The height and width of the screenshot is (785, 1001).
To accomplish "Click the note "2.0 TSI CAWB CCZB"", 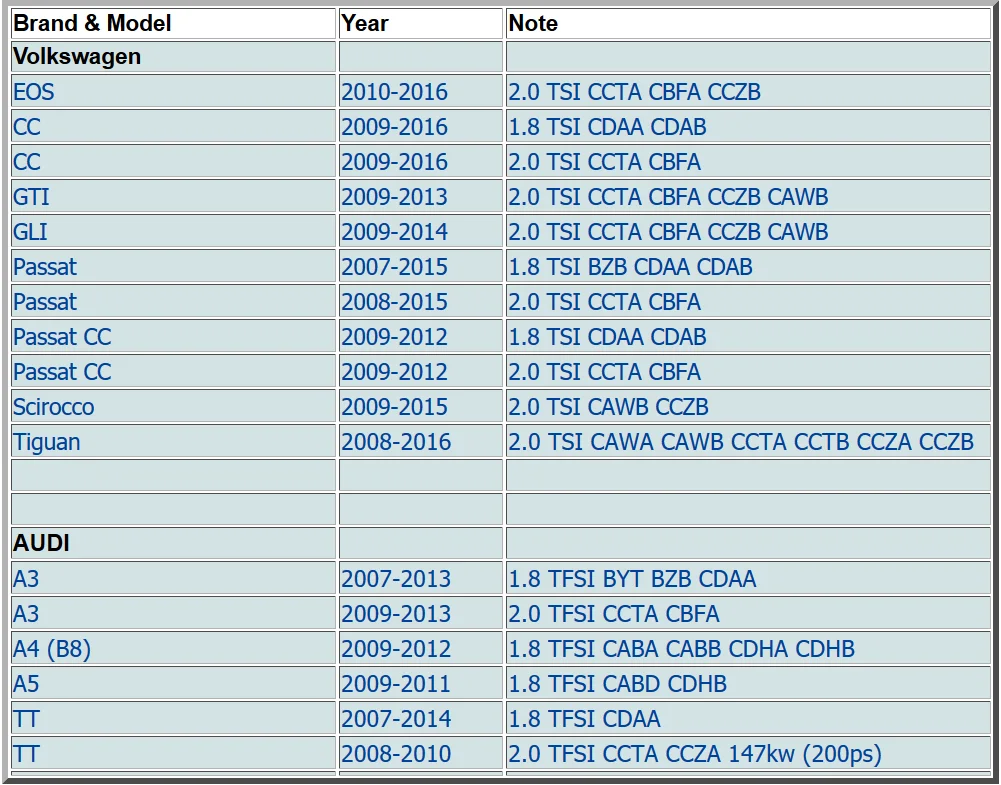I will (x=608, y=408).
